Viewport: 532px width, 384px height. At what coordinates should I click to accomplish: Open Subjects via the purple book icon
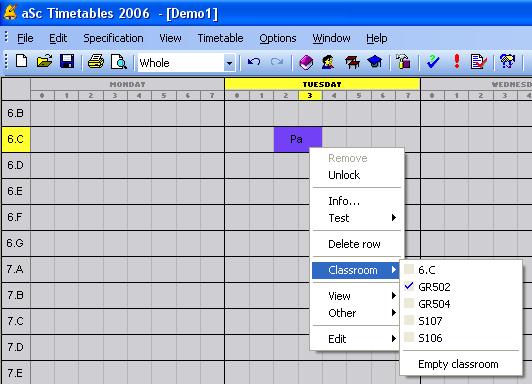(306, 62)
